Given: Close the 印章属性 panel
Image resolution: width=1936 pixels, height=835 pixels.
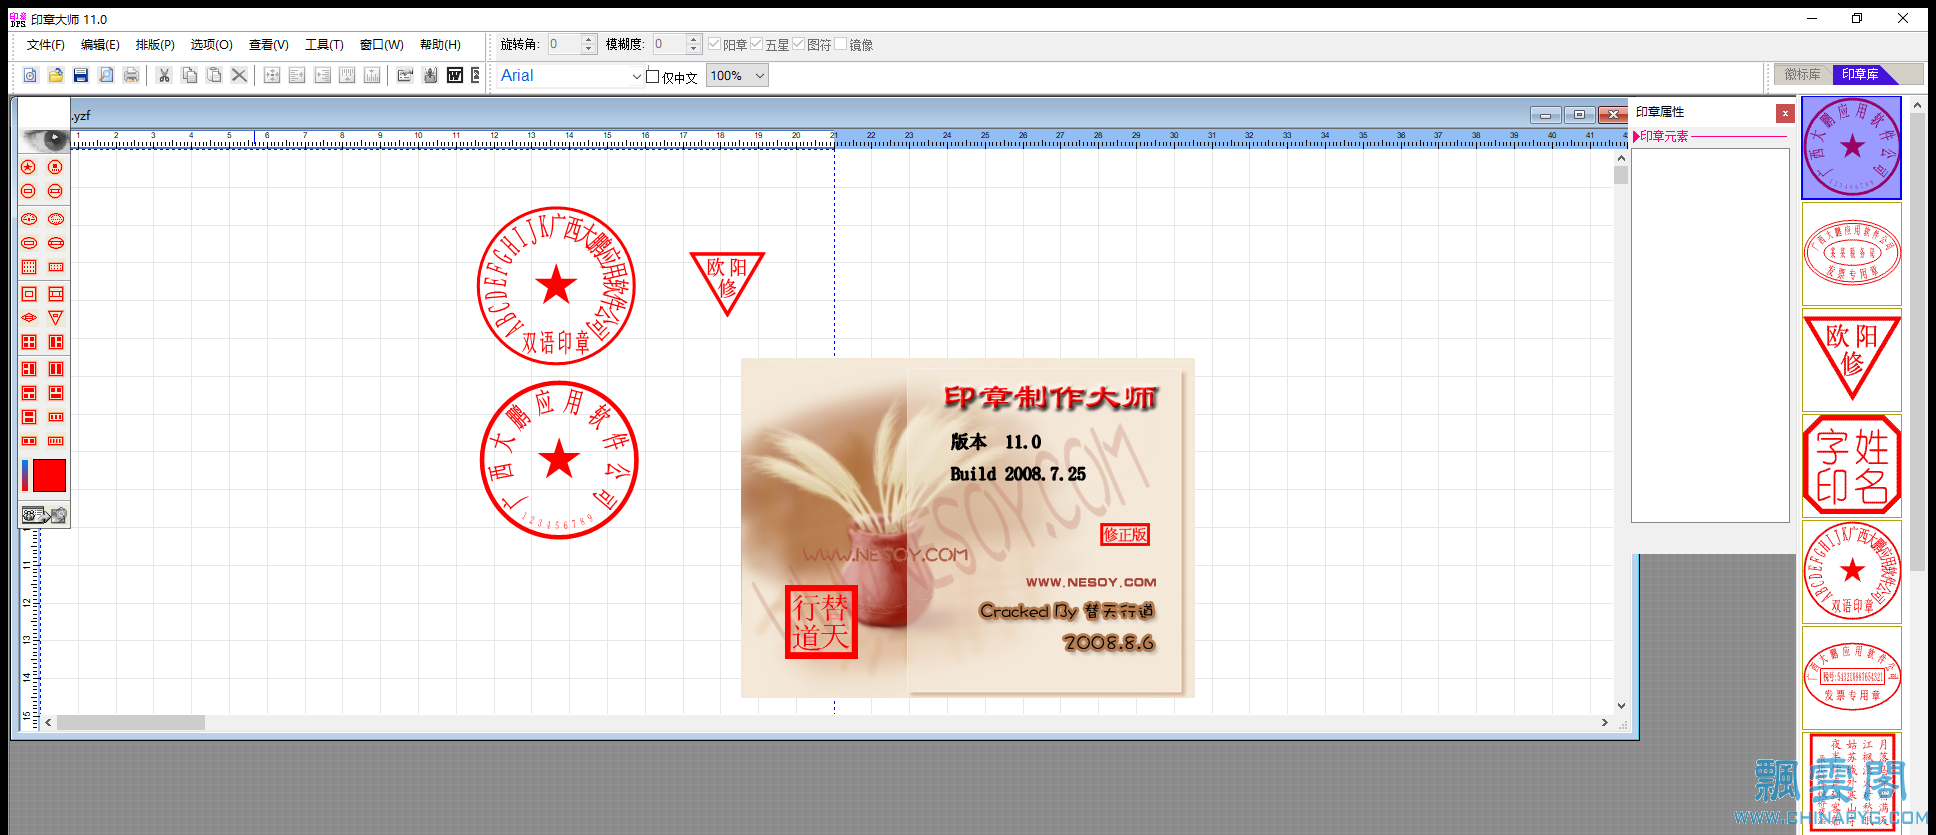Looking at the screenshot, I should pos(1785,113).
